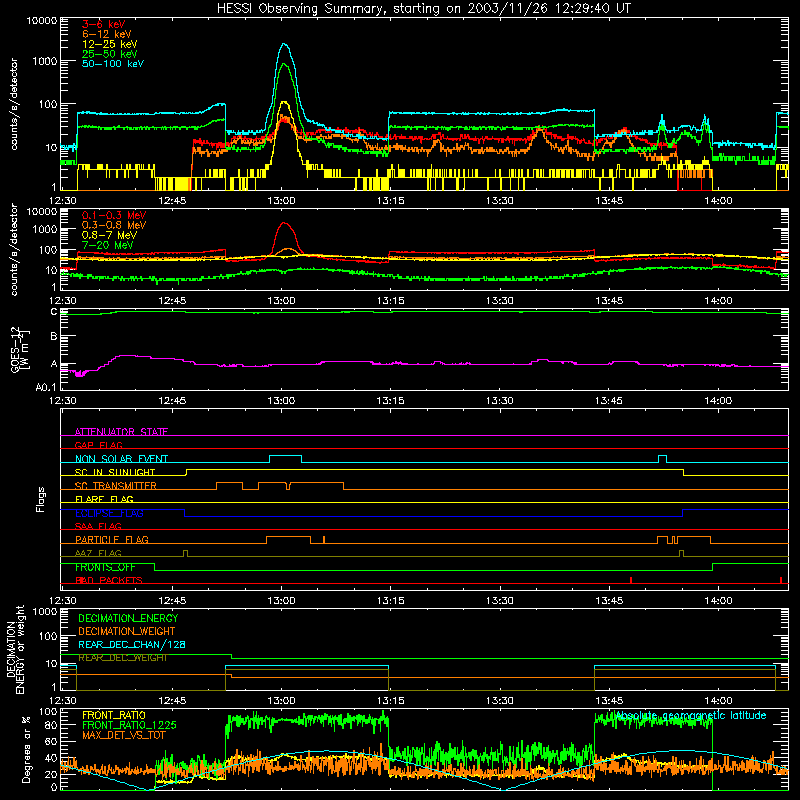Click the DECIMATION ENERGY or weight axis label
This screenshot has height=800, width=800.
coord(15,649)
